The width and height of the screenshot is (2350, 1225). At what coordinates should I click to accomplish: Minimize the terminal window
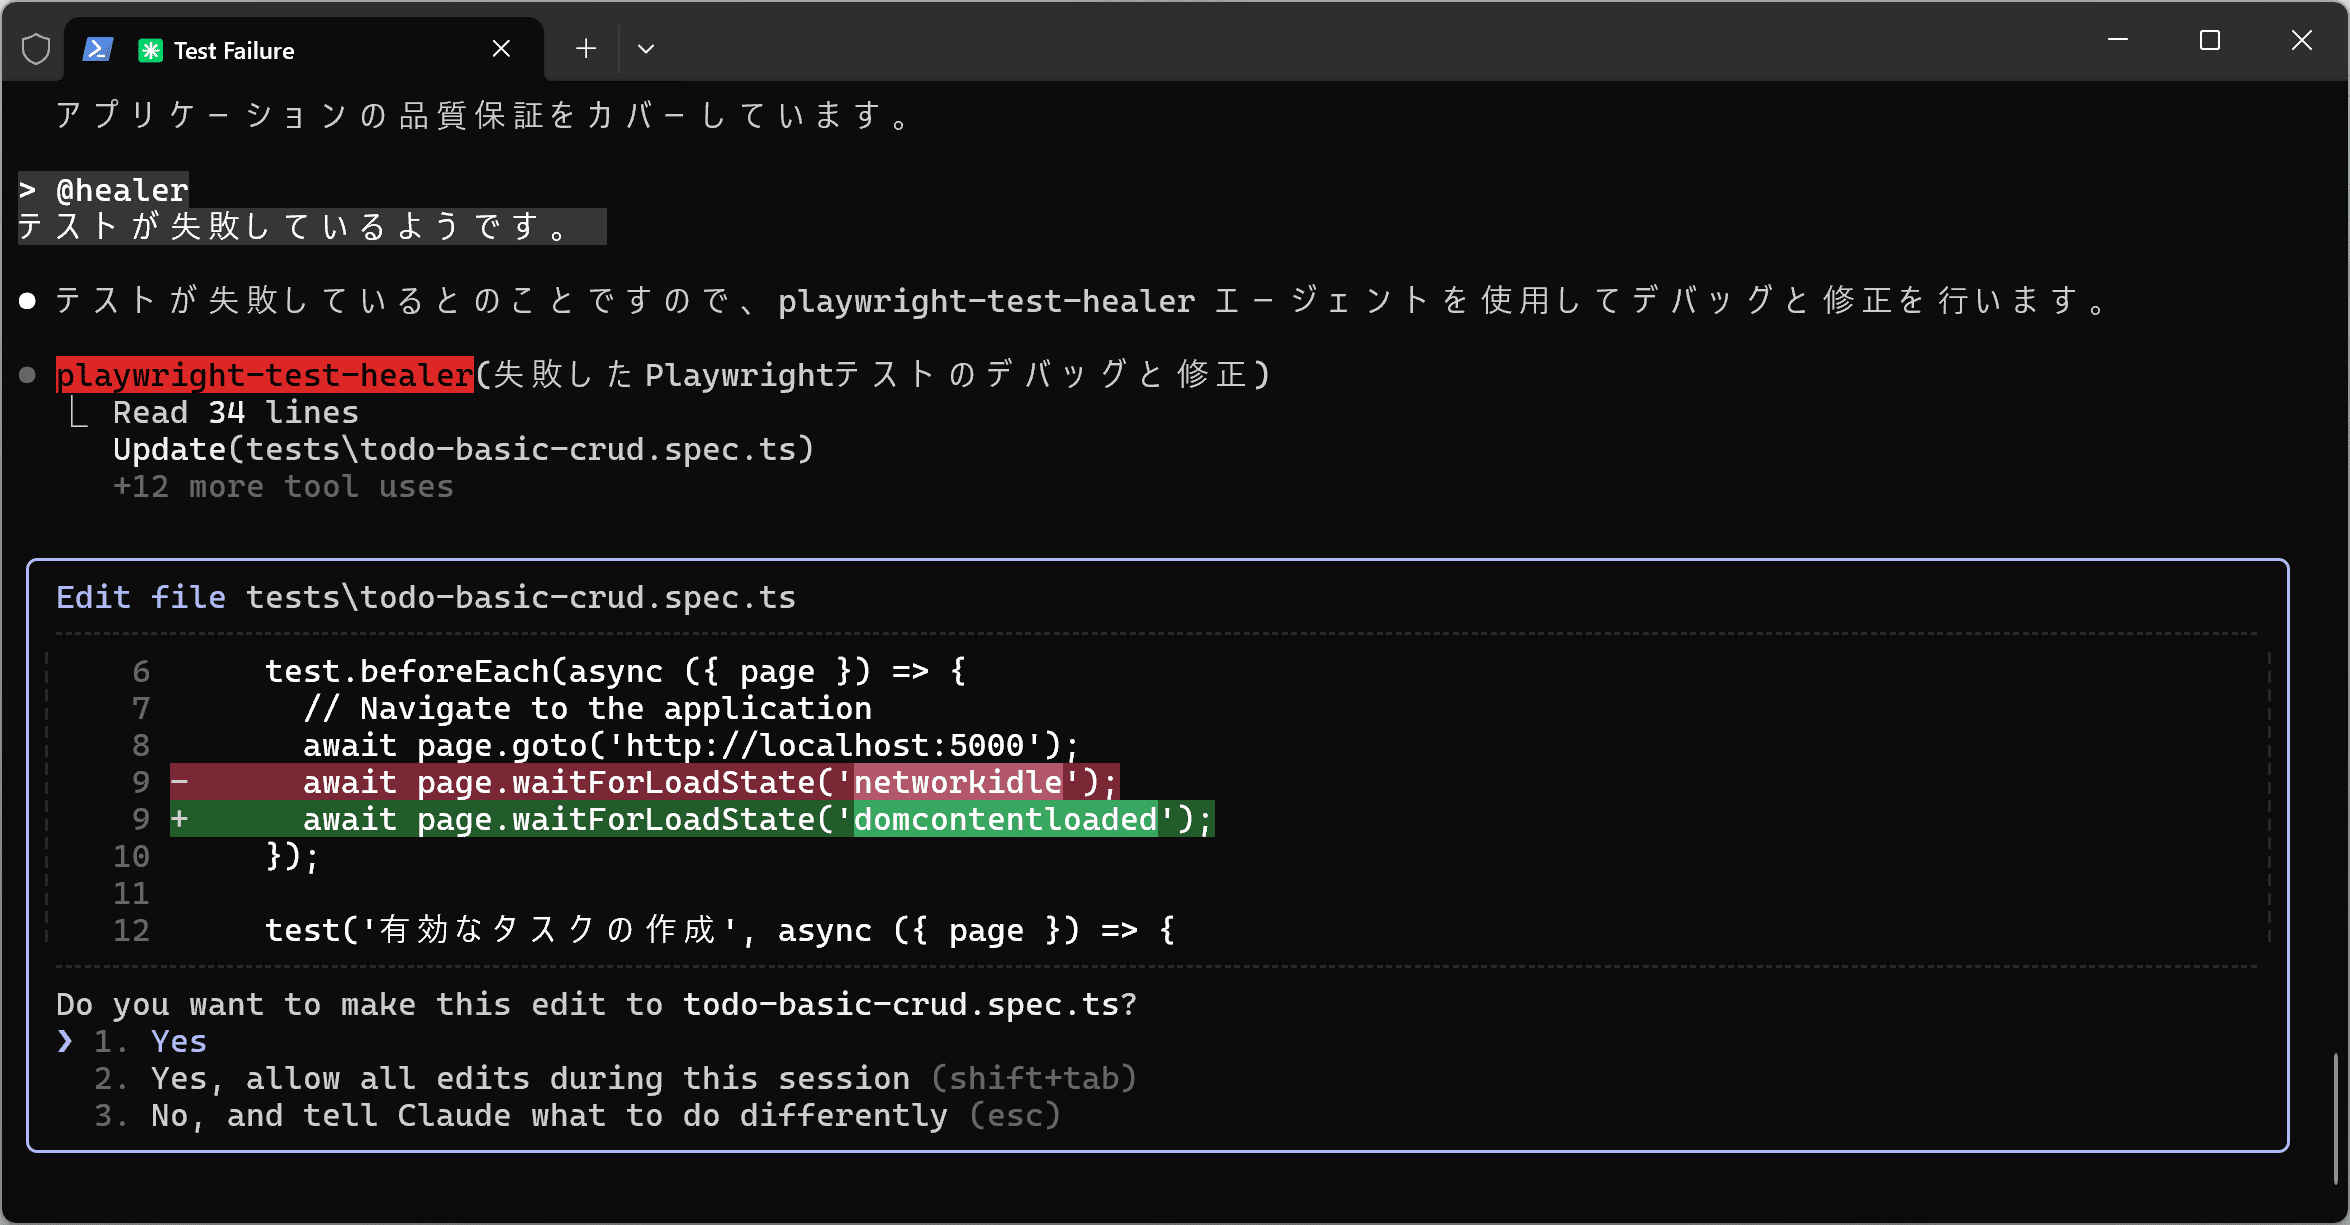click(2117, 40)
